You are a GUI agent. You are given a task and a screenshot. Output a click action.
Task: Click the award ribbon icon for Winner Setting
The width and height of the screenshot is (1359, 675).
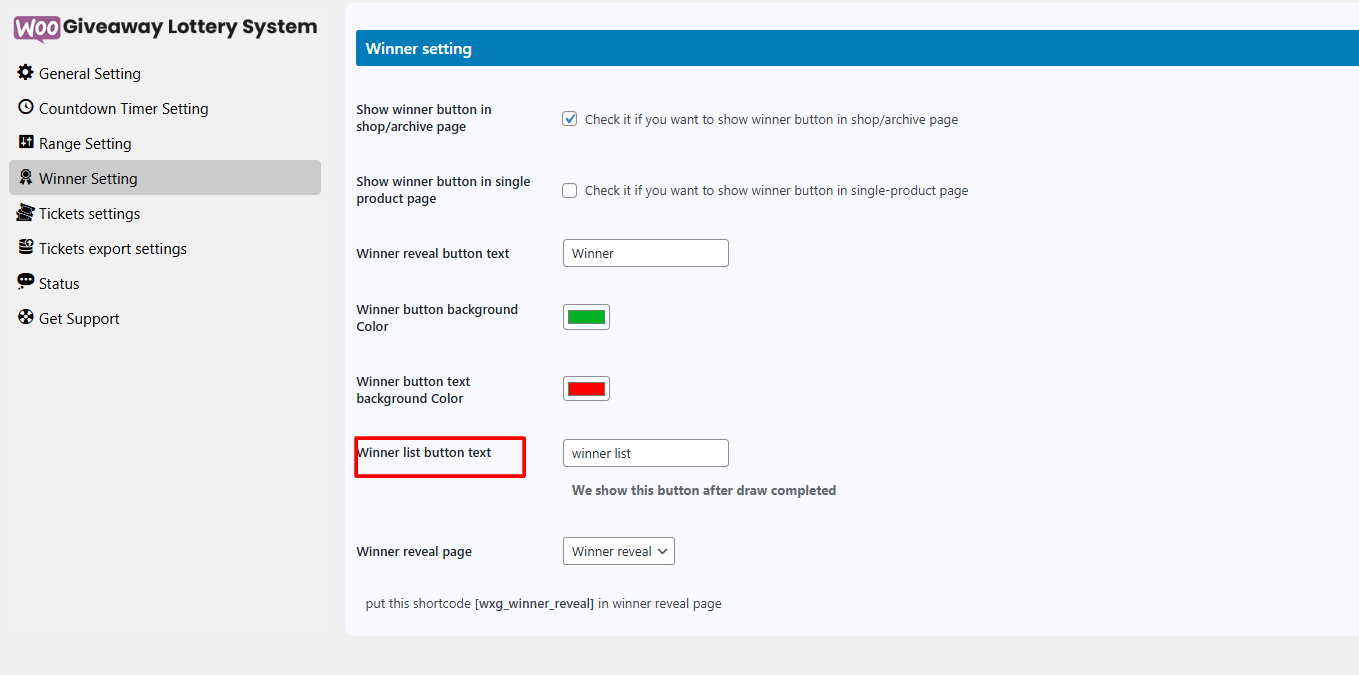26,178
